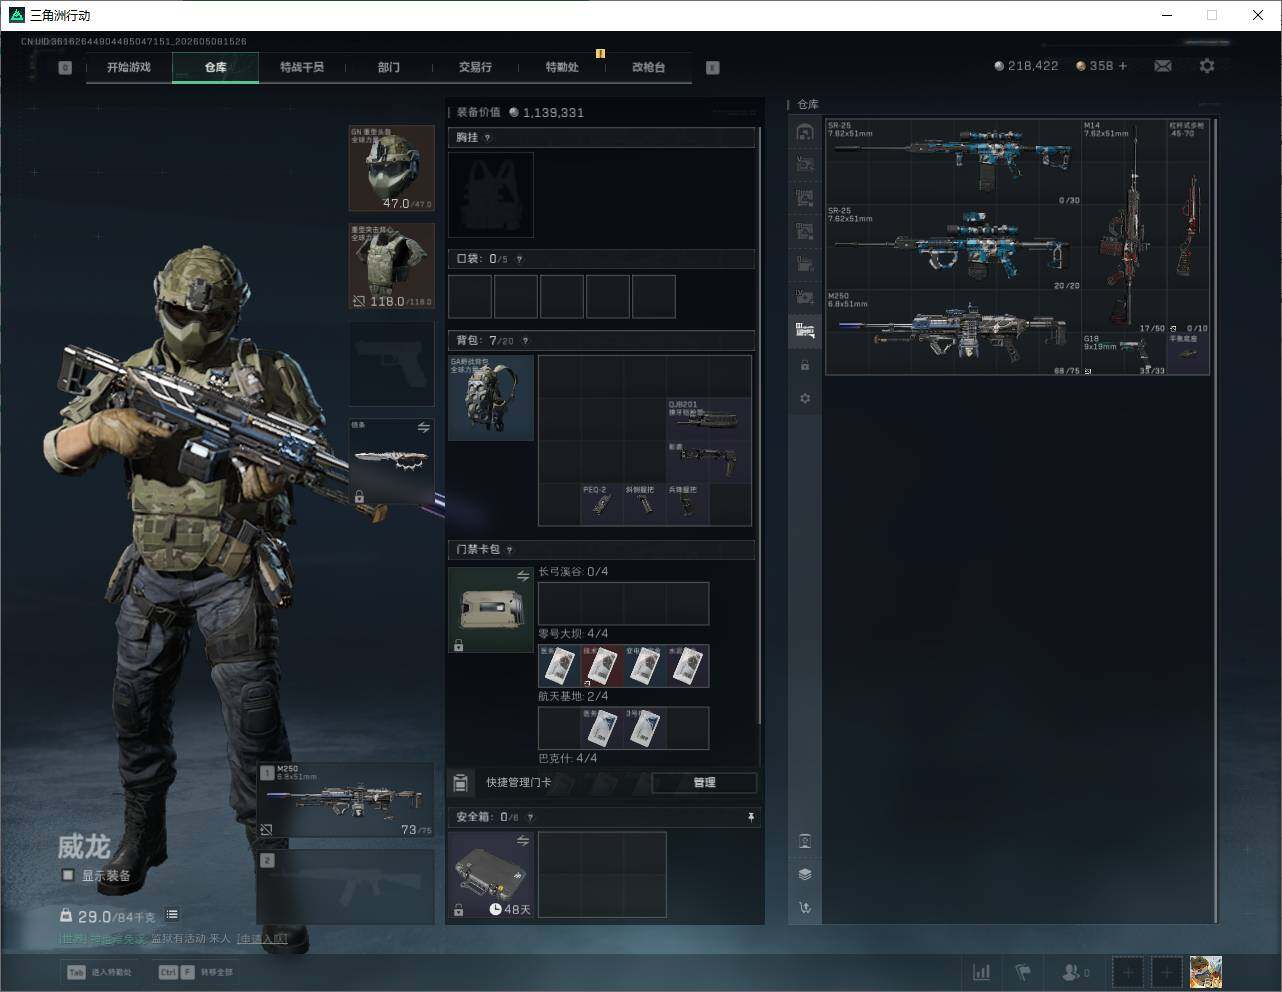
Task: Select the equipped M250 primary weapon slot
Action: pyautogui.click(x=346, y=800)
